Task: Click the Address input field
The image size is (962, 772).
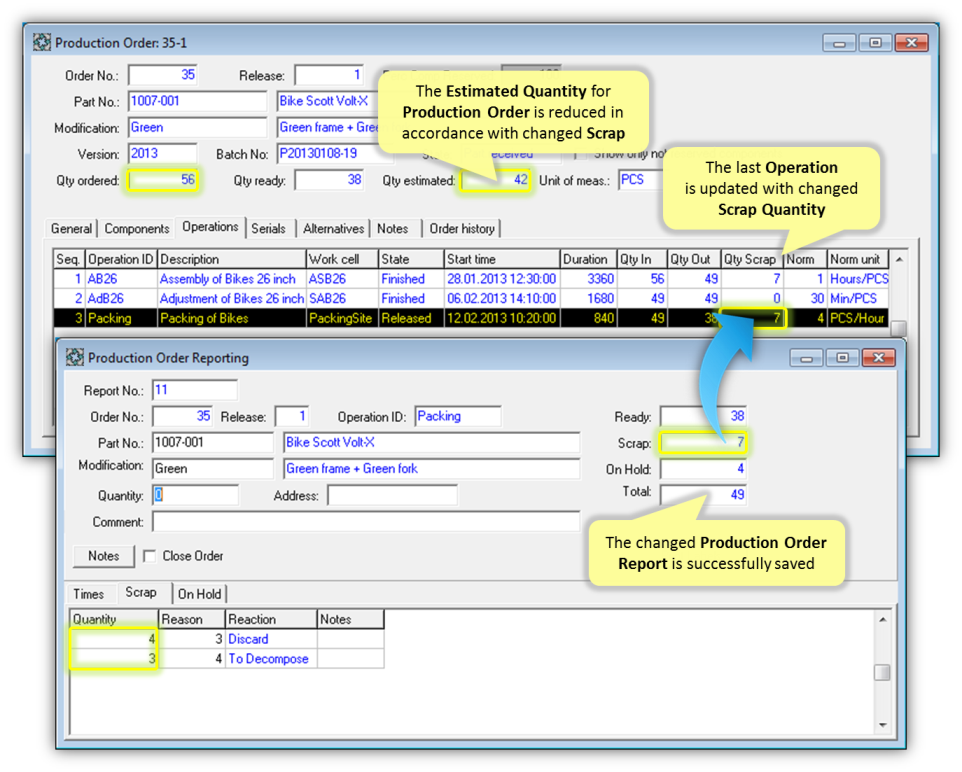Action: [392, 495]
